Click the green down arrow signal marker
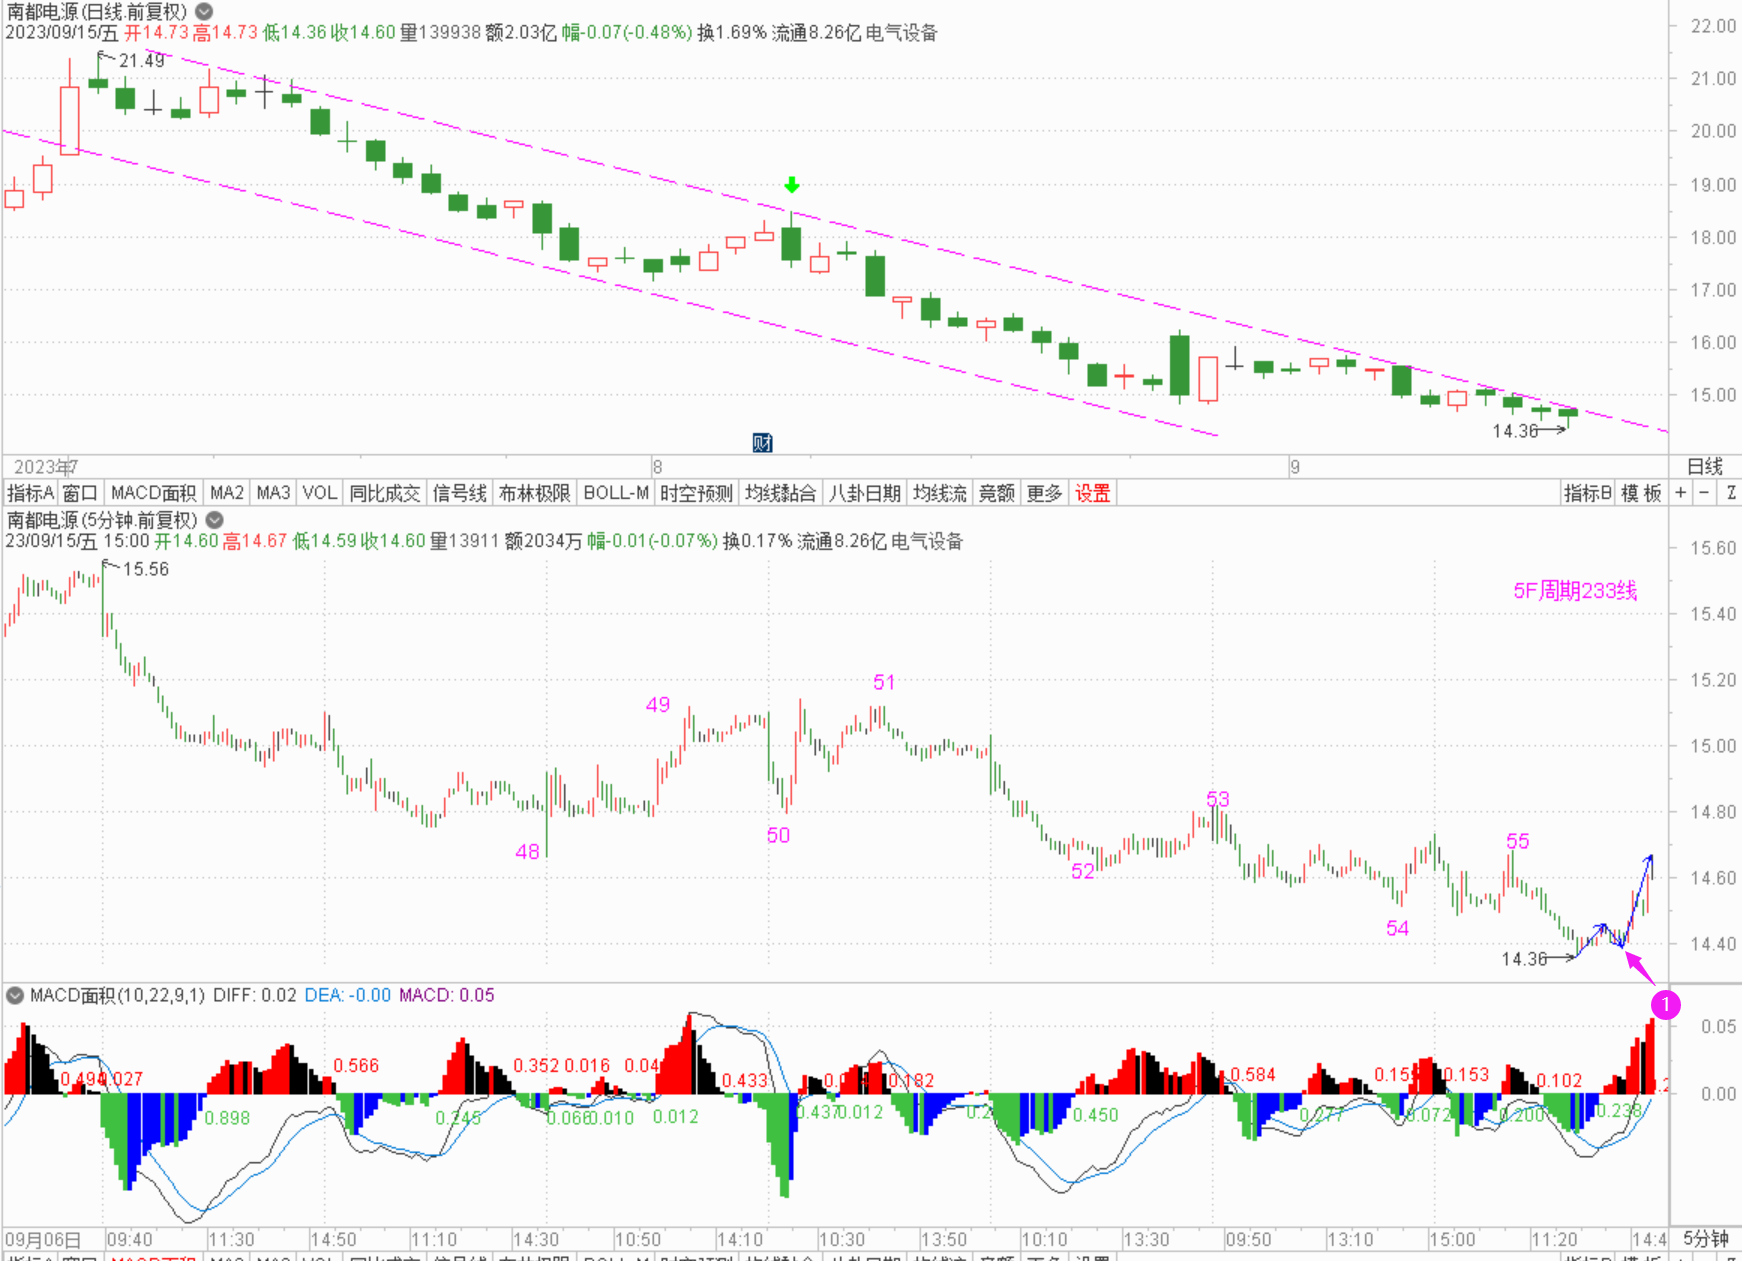Screen dimensions: 1742x1261 pyautogui.click(x=792, y=185)
